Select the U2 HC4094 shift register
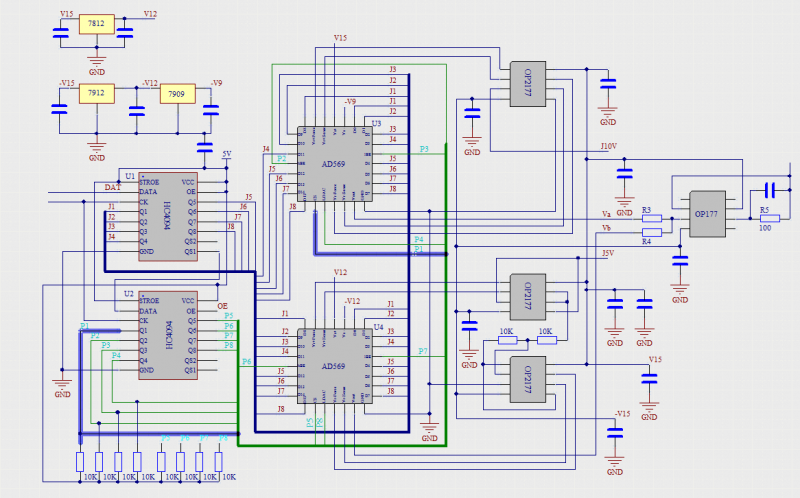Viewport: 800px width, 498px height. (x=167, y=335)
